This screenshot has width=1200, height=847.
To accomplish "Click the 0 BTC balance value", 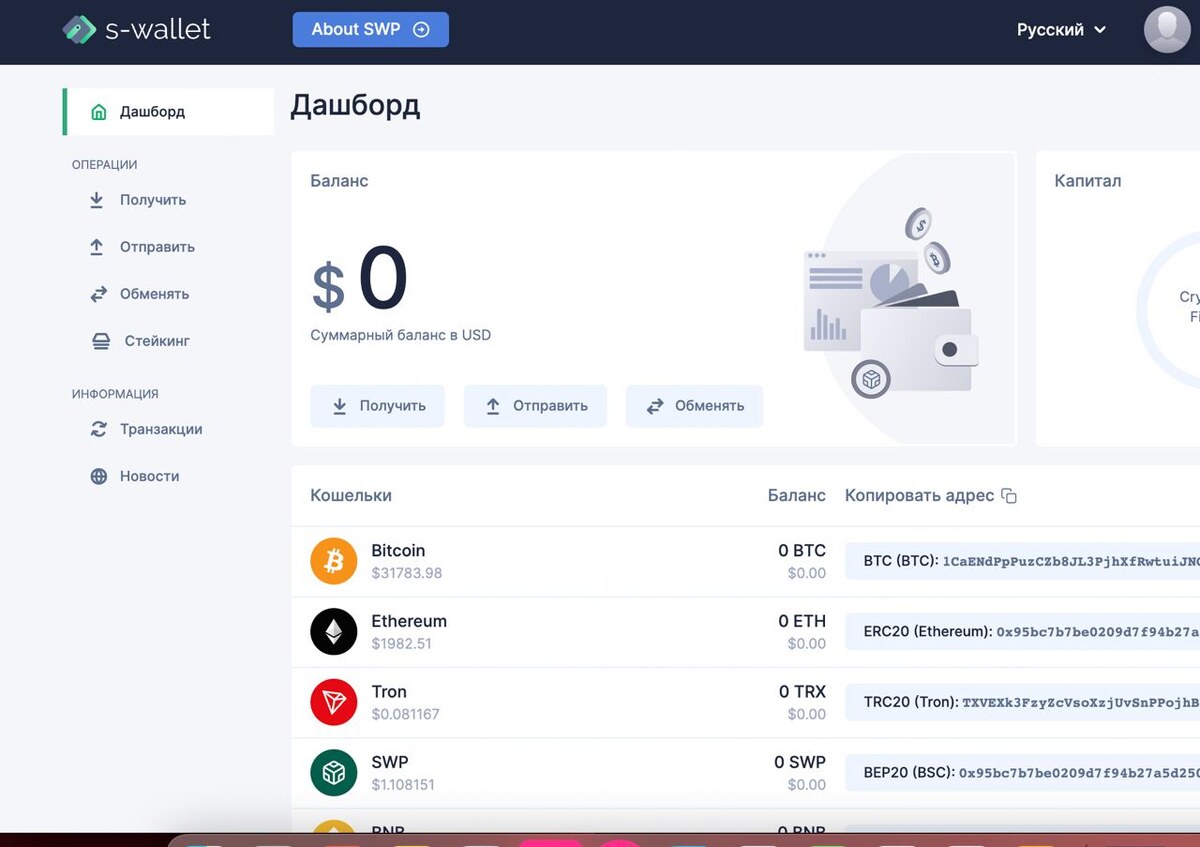I will [x=802, y=551].
